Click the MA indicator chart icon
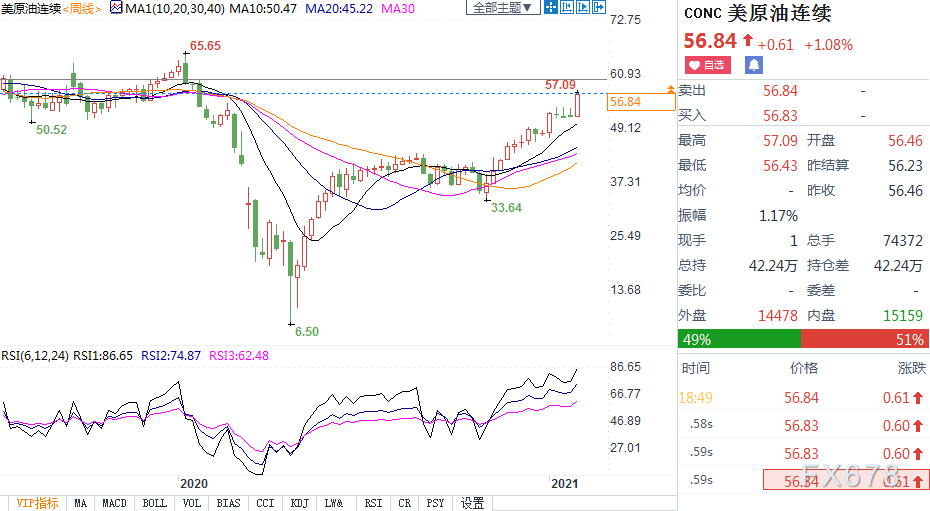This screenshot has width=930, height=511. (116, 8)
